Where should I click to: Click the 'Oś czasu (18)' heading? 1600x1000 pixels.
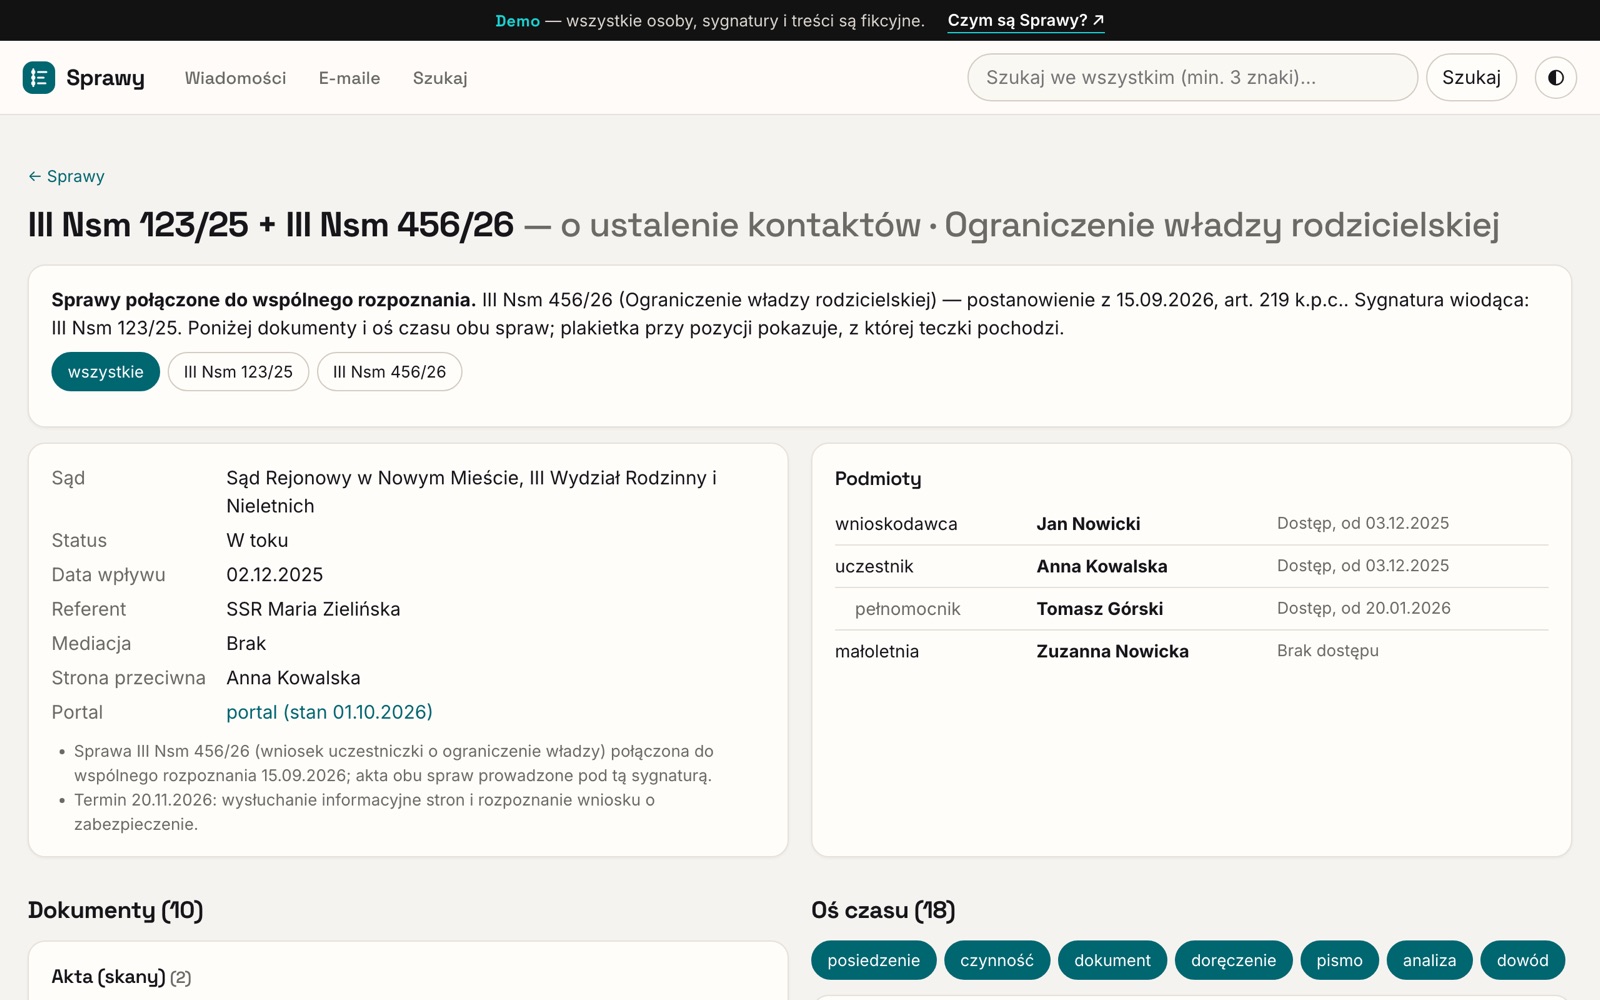point(883,910)
